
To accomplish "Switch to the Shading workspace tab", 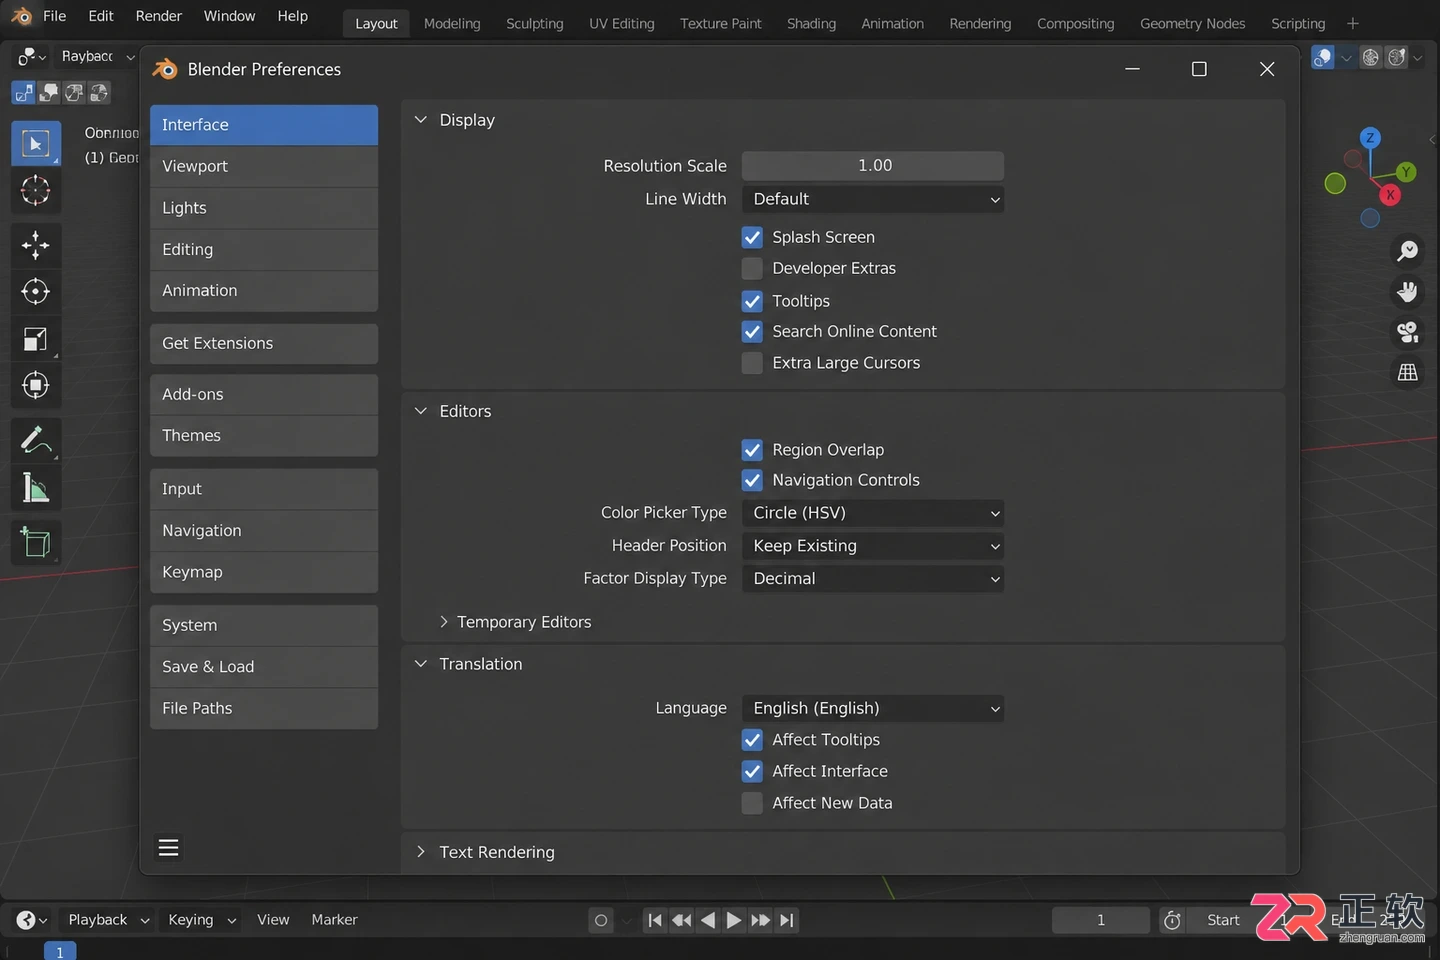I will click(x=811, y=23).
